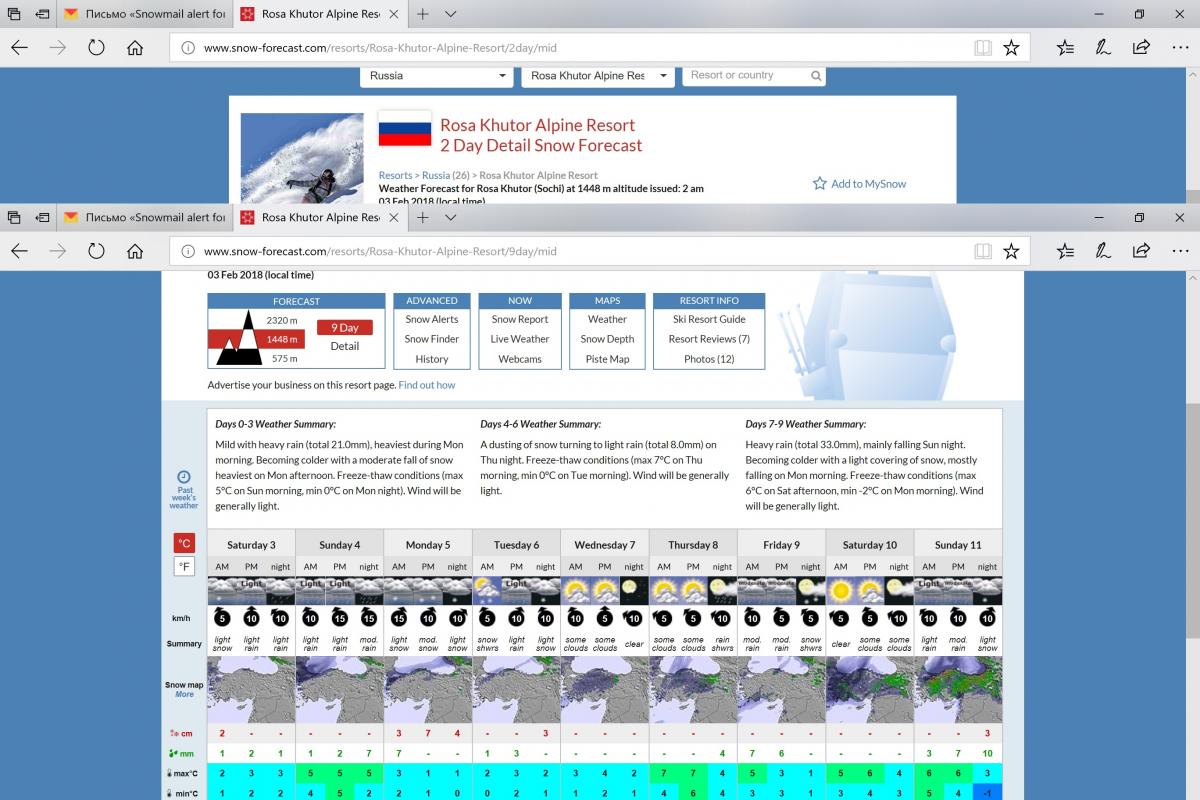The height and width of the screenshot is (800, 1200).
Task: Click the front window address bar URL
Action: [380, 251]
